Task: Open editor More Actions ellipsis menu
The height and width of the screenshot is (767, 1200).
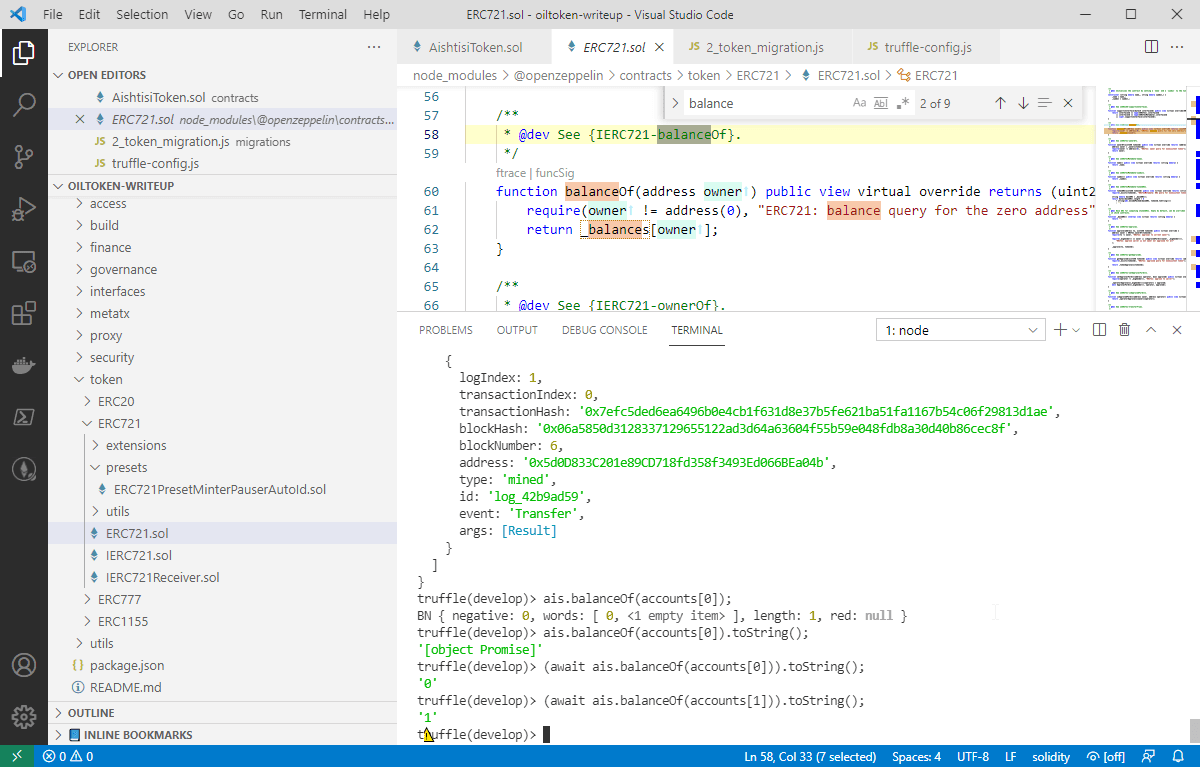Action: click(x=1178, y=47)
